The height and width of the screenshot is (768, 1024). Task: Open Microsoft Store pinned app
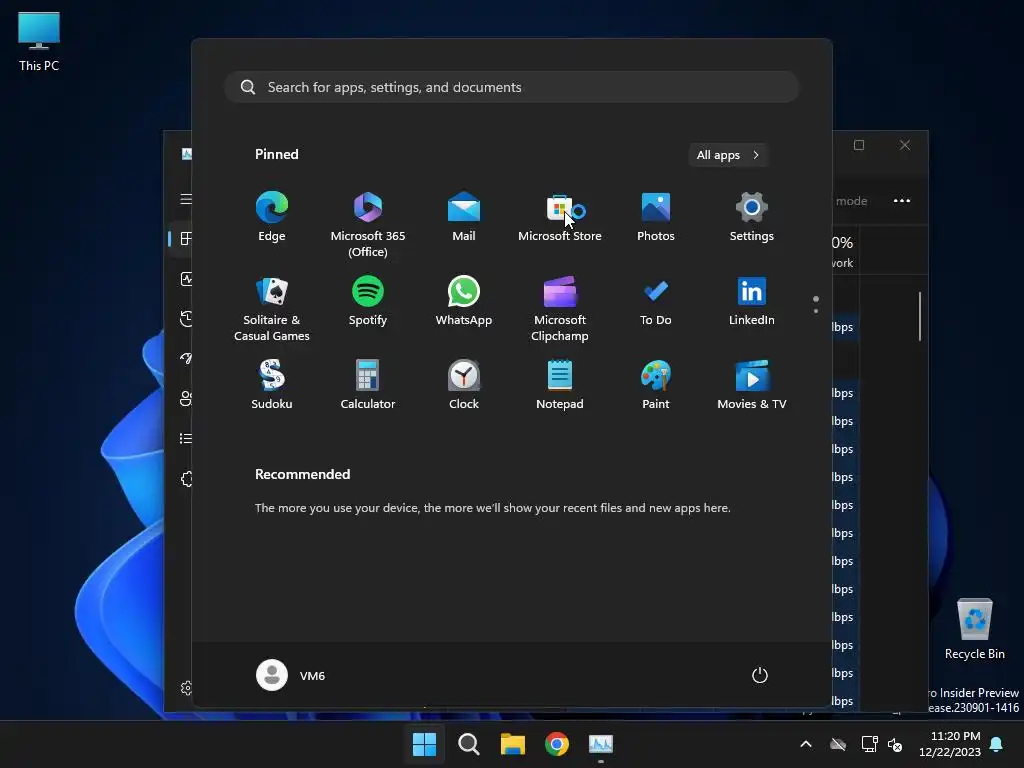click(x=560, y=217)
